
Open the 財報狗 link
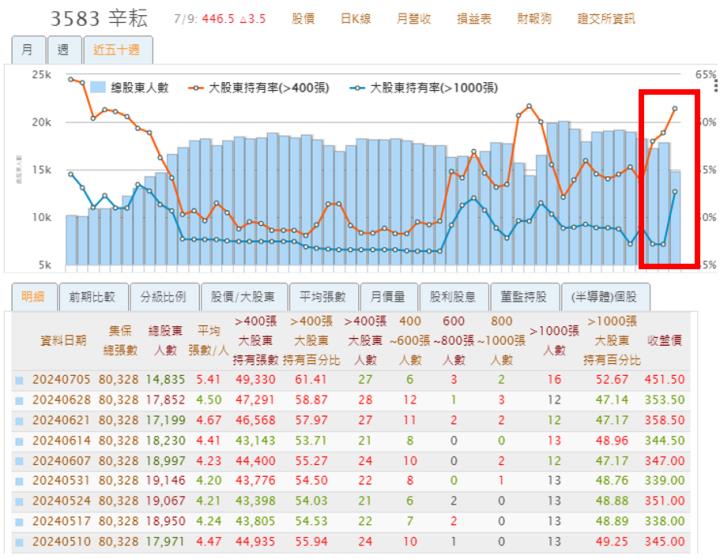534,19
